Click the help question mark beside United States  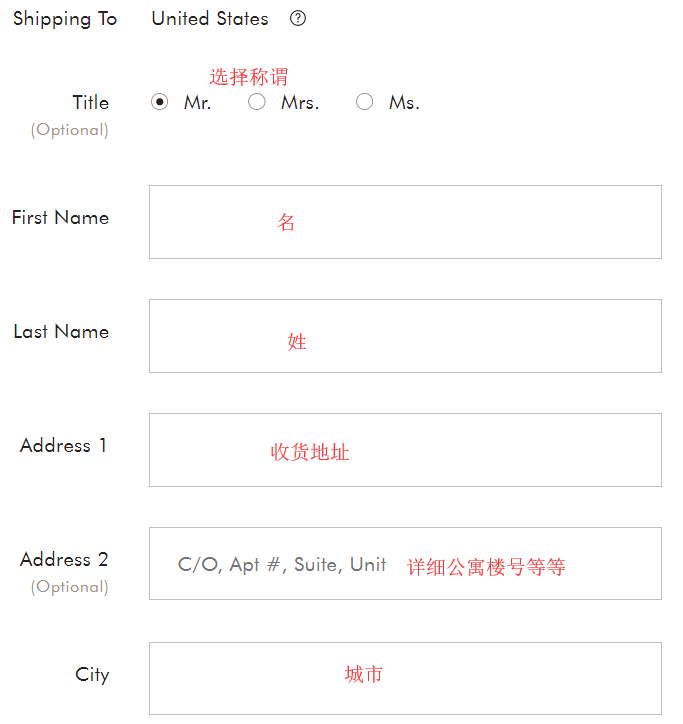click(x=297, y=19)
